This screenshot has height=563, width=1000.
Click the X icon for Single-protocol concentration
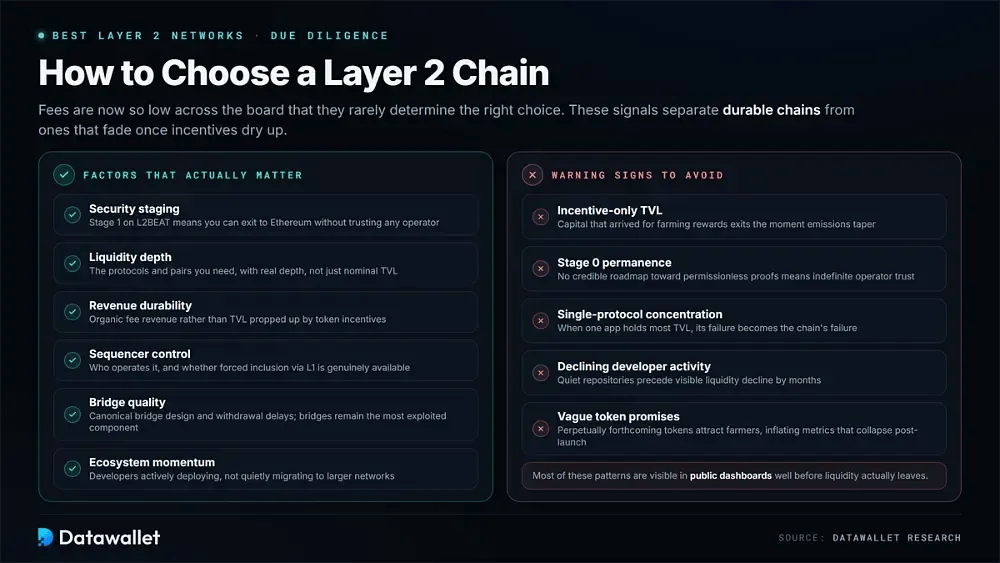tap(541, 321)
